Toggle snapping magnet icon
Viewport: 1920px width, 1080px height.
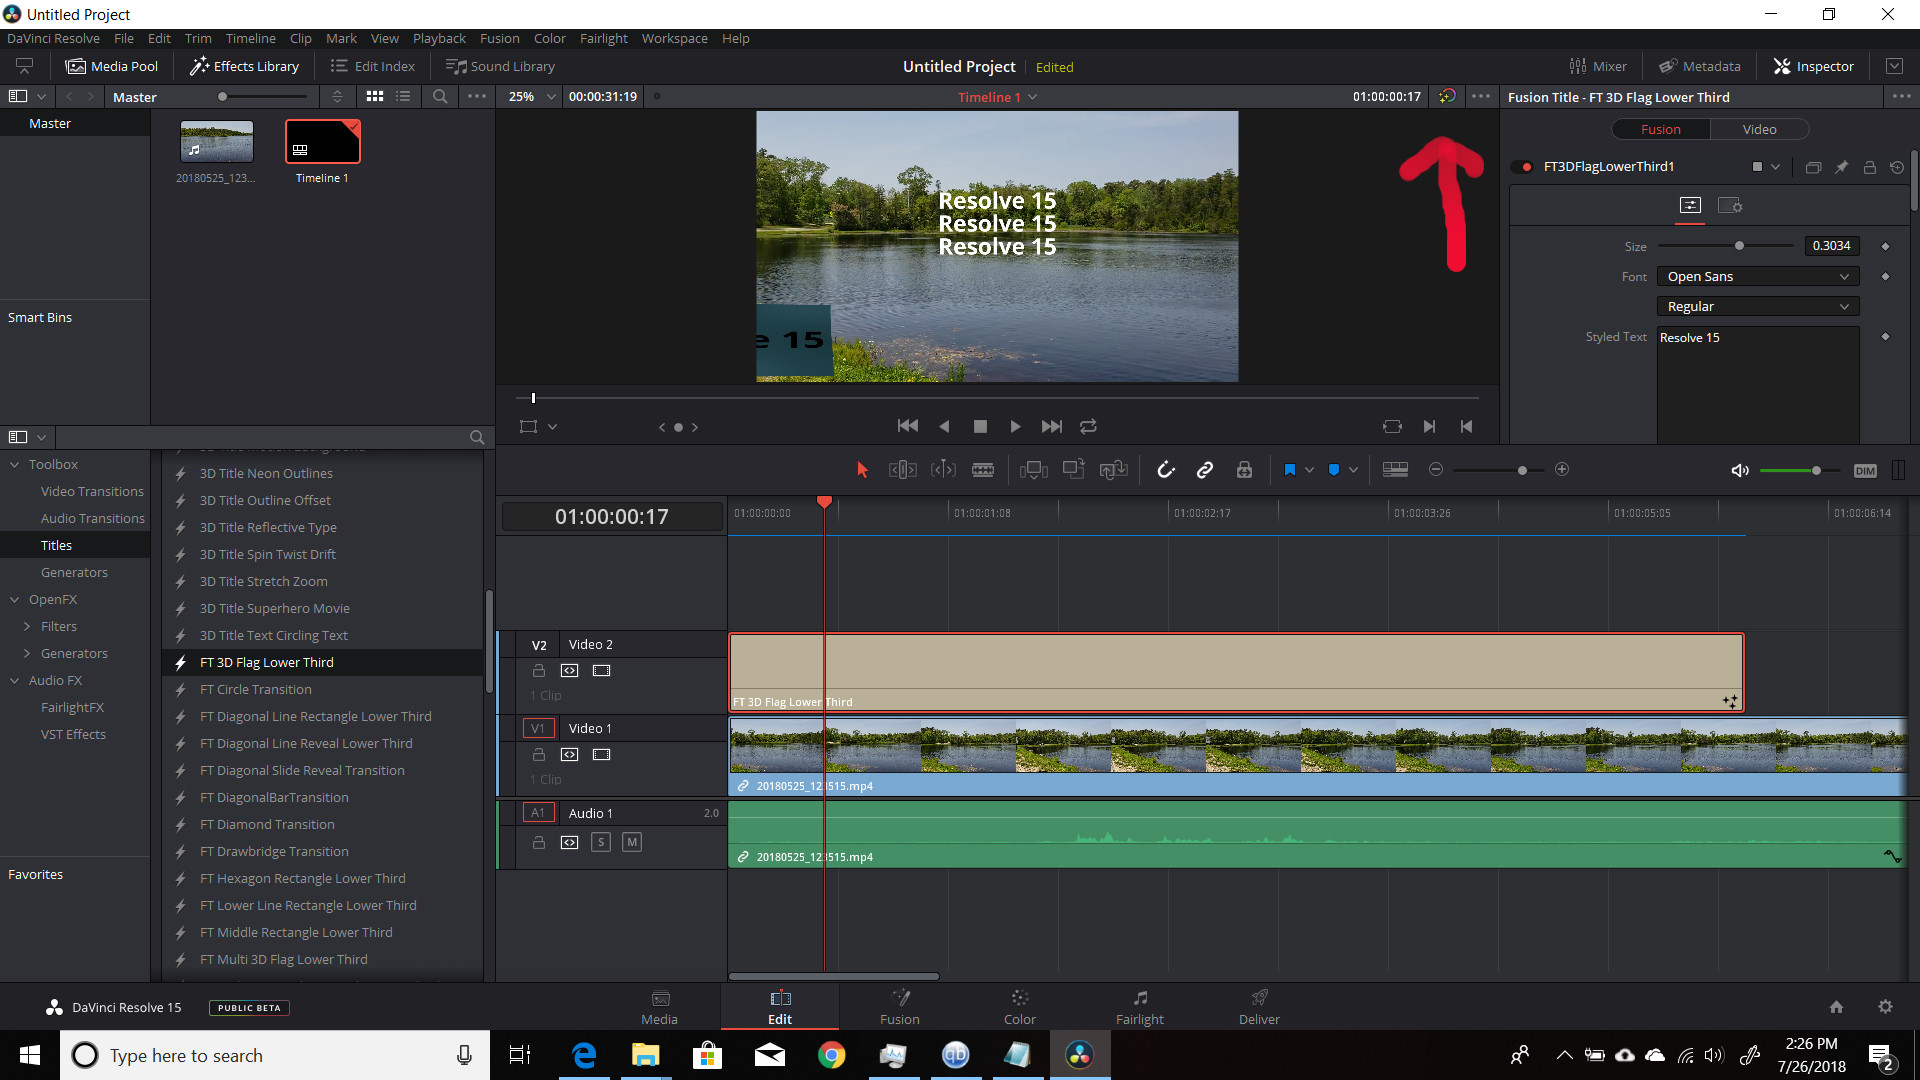tap(1166, 470)
